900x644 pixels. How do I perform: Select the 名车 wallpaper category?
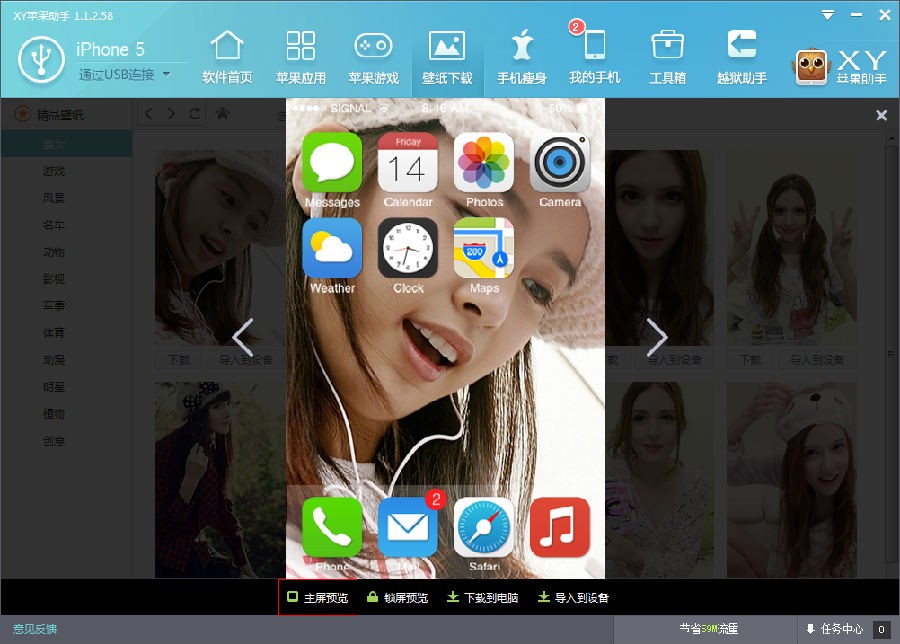[53, 225]
